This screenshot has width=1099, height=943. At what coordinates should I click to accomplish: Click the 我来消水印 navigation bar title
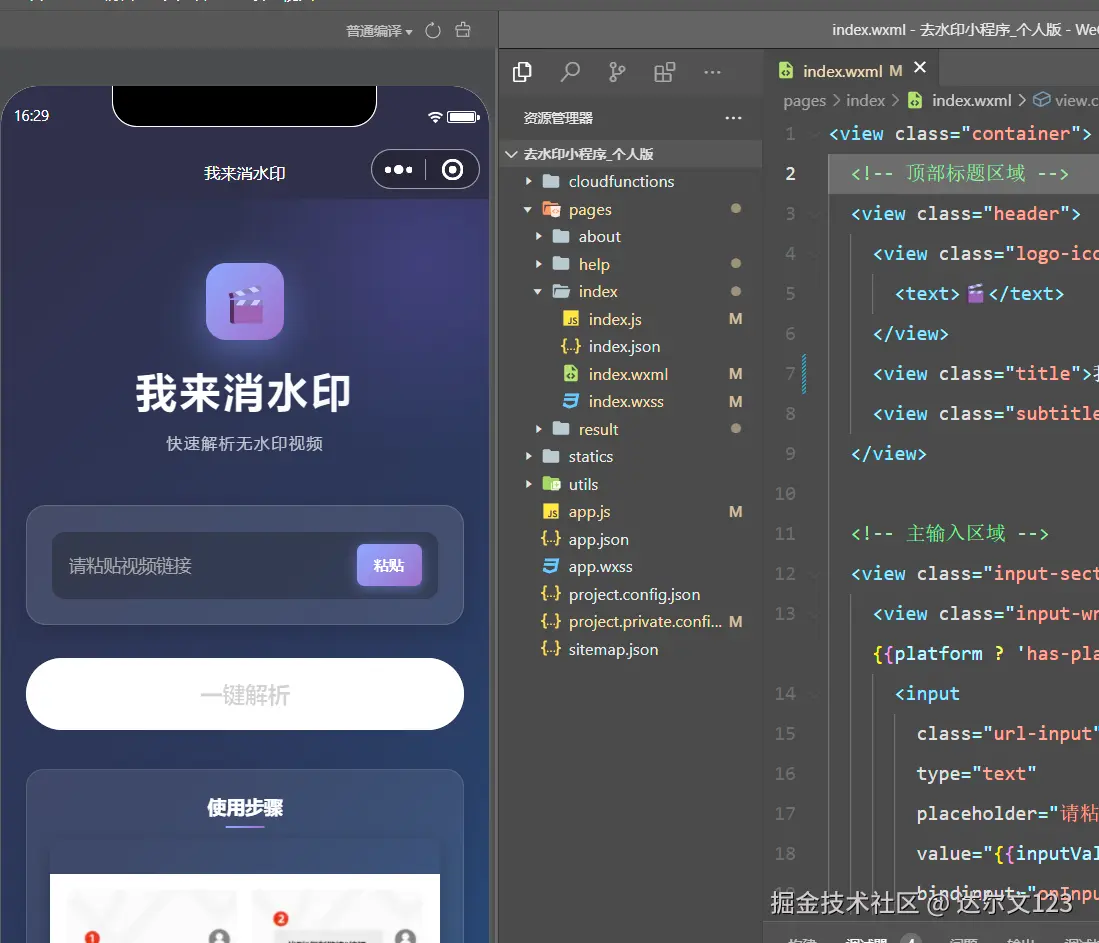(x=245, y=173)
